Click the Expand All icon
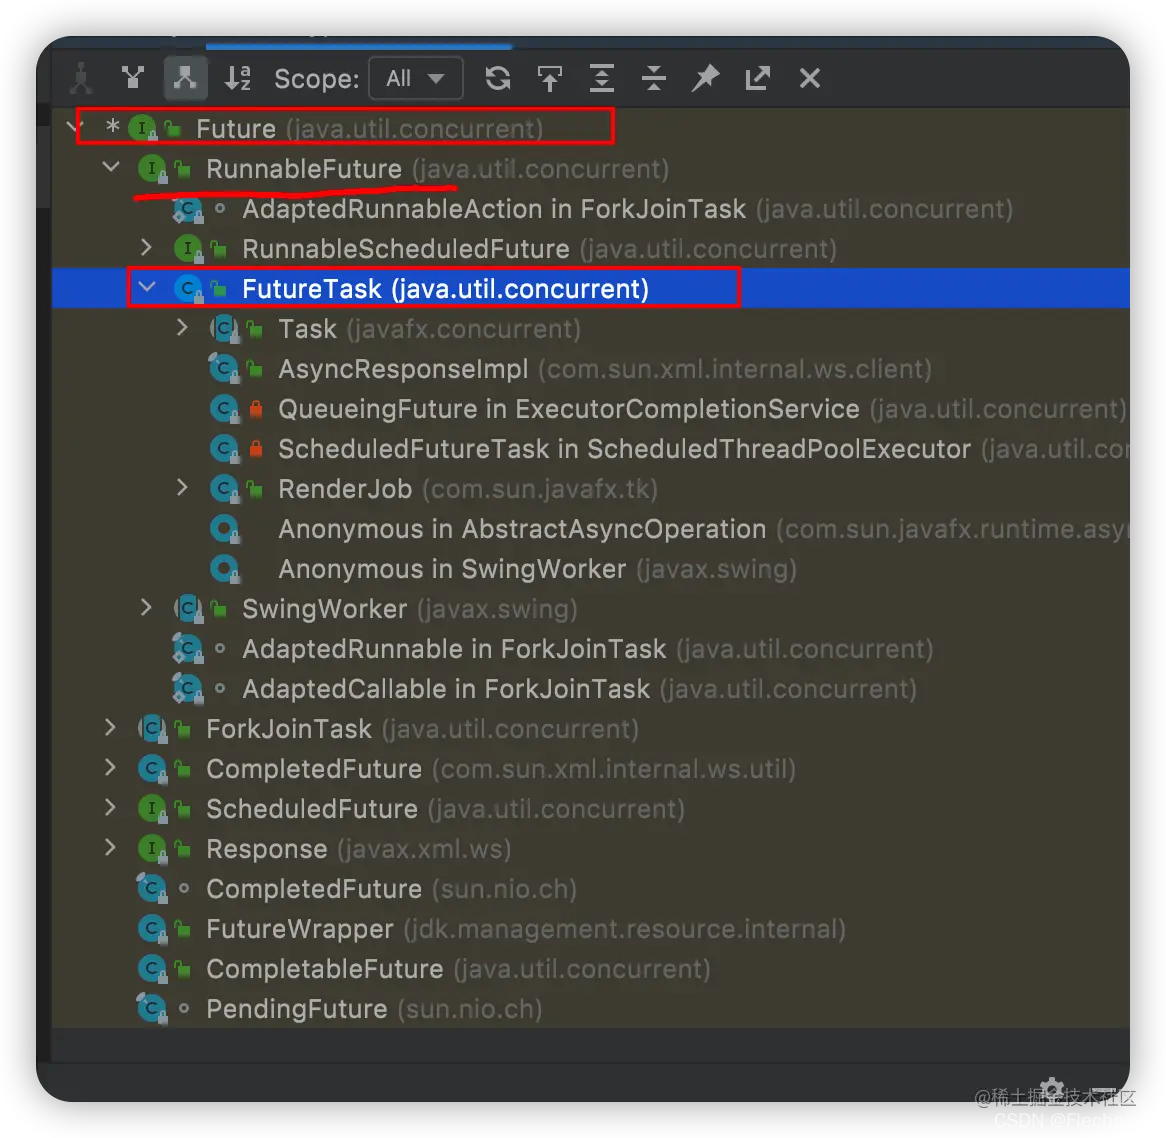Viewport: 1166px width, 1138px height. coord(602,78)
